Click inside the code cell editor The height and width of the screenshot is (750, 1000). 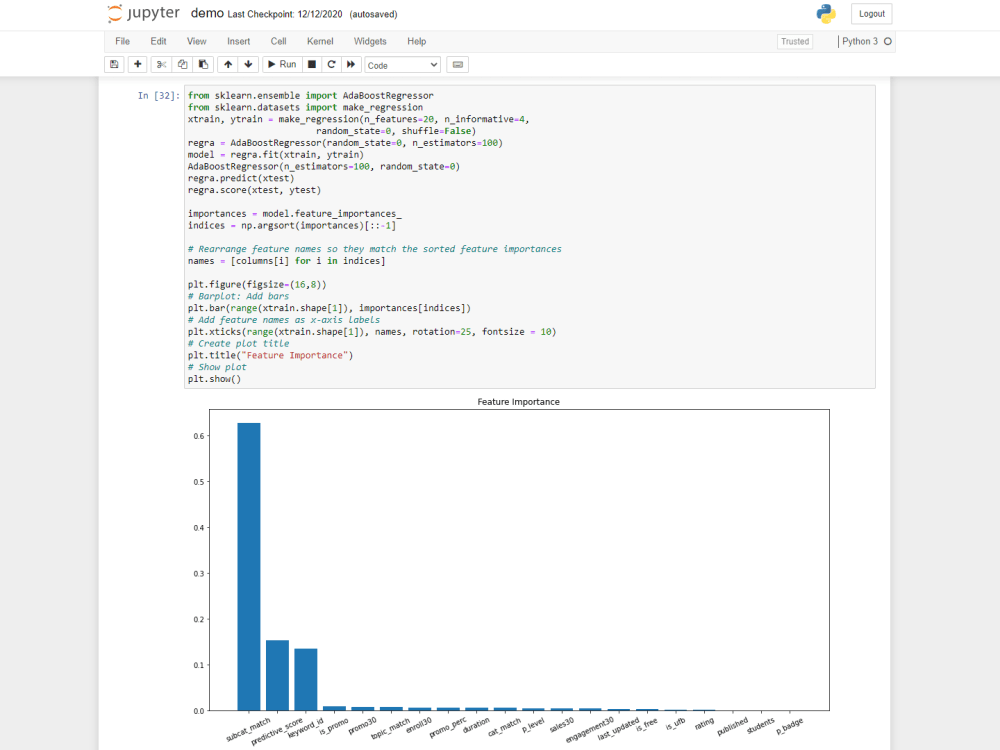click(529, 237)
